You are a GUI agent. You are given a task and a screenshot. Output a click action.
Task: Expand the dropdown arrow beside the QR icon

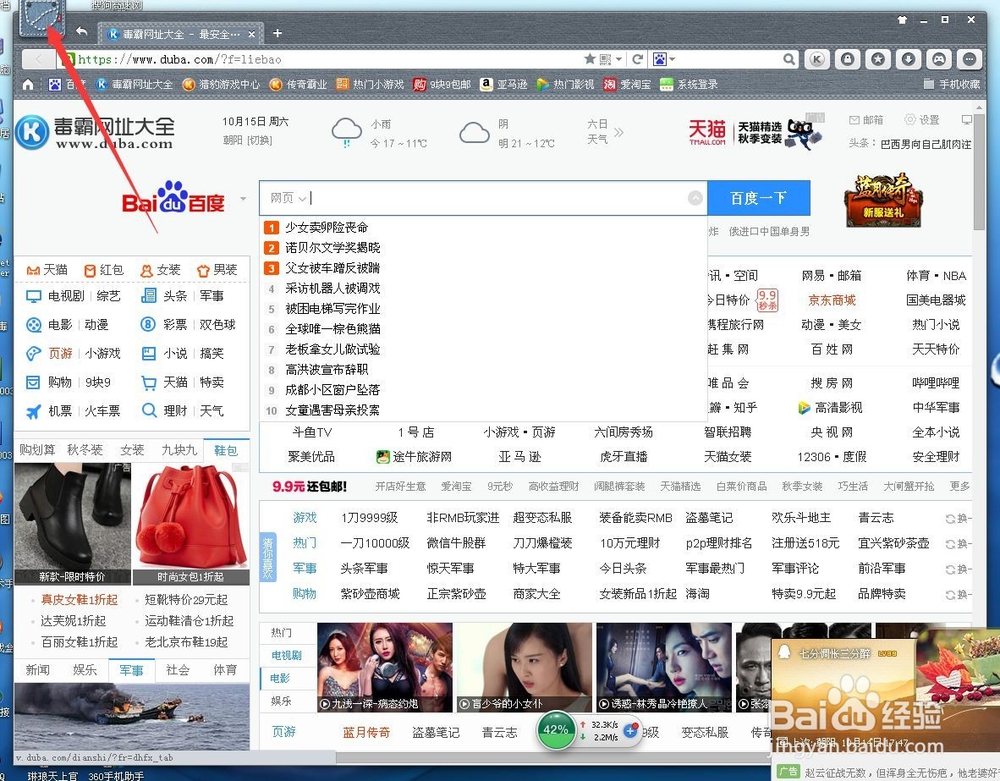(x=619, y=59)
